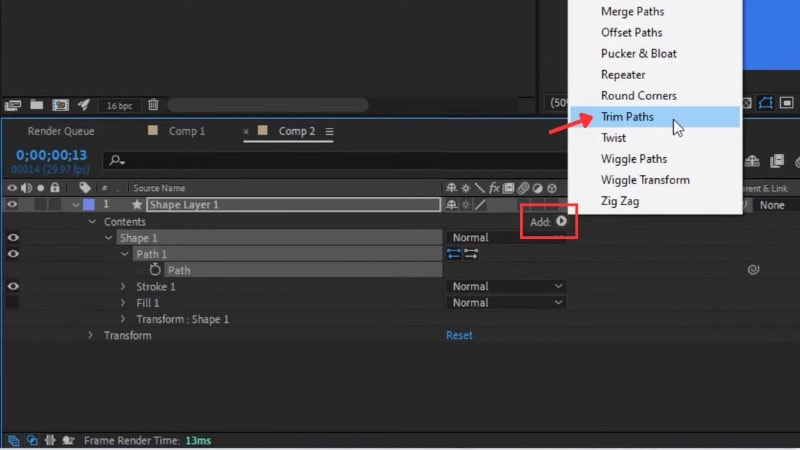
Task: Toggle visibility of Path 1
Action: [13, 254]
